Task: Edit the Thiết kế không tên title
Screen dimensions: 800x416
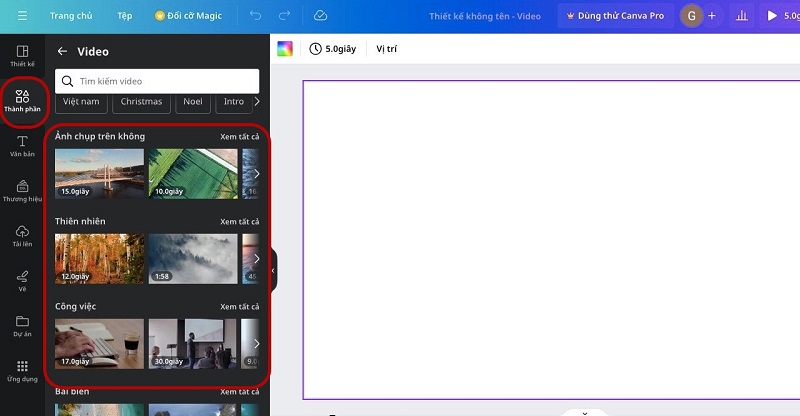Action: click(x=485, y=16)
